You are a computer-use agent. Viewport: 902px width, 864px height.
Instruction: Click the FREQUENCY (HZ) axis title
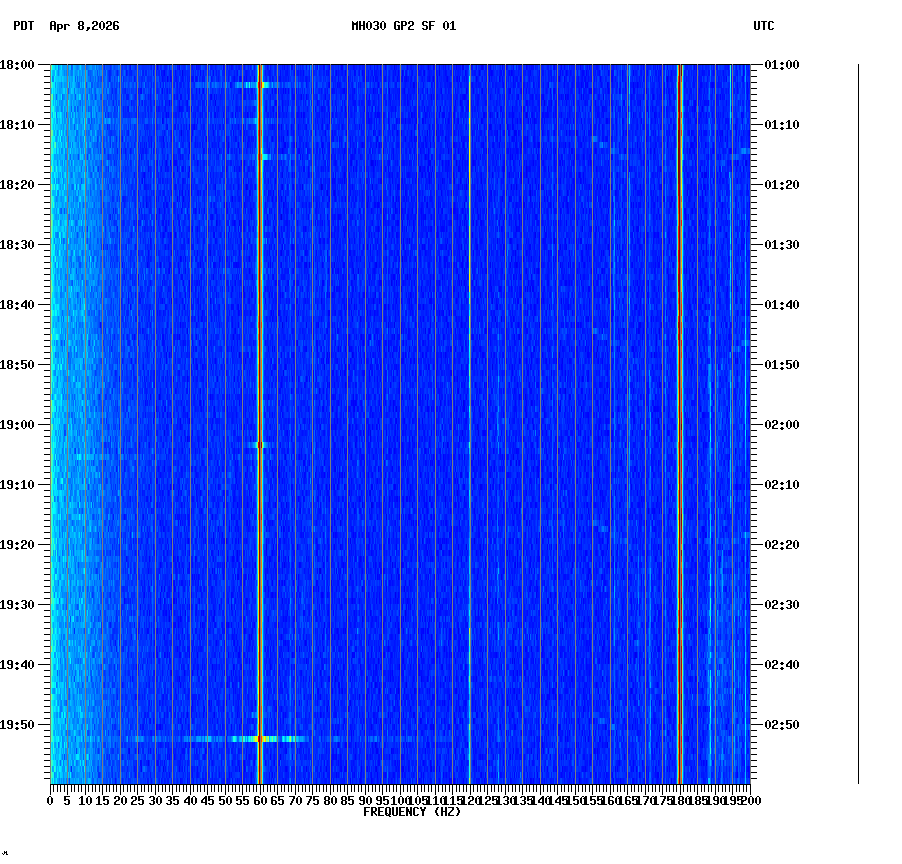pos(412,811)
